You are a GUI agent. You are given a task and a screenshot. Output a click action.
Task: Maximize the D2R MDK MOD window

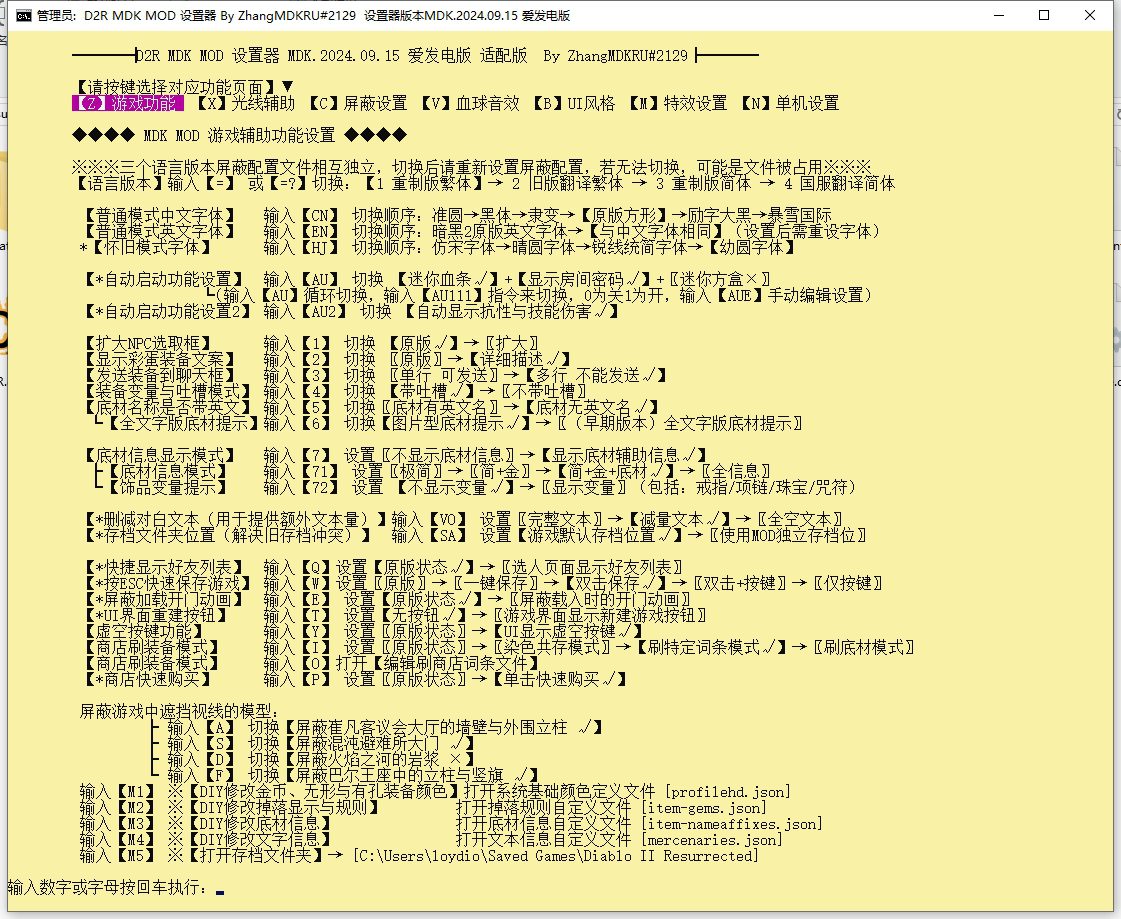click(1044, 15)
